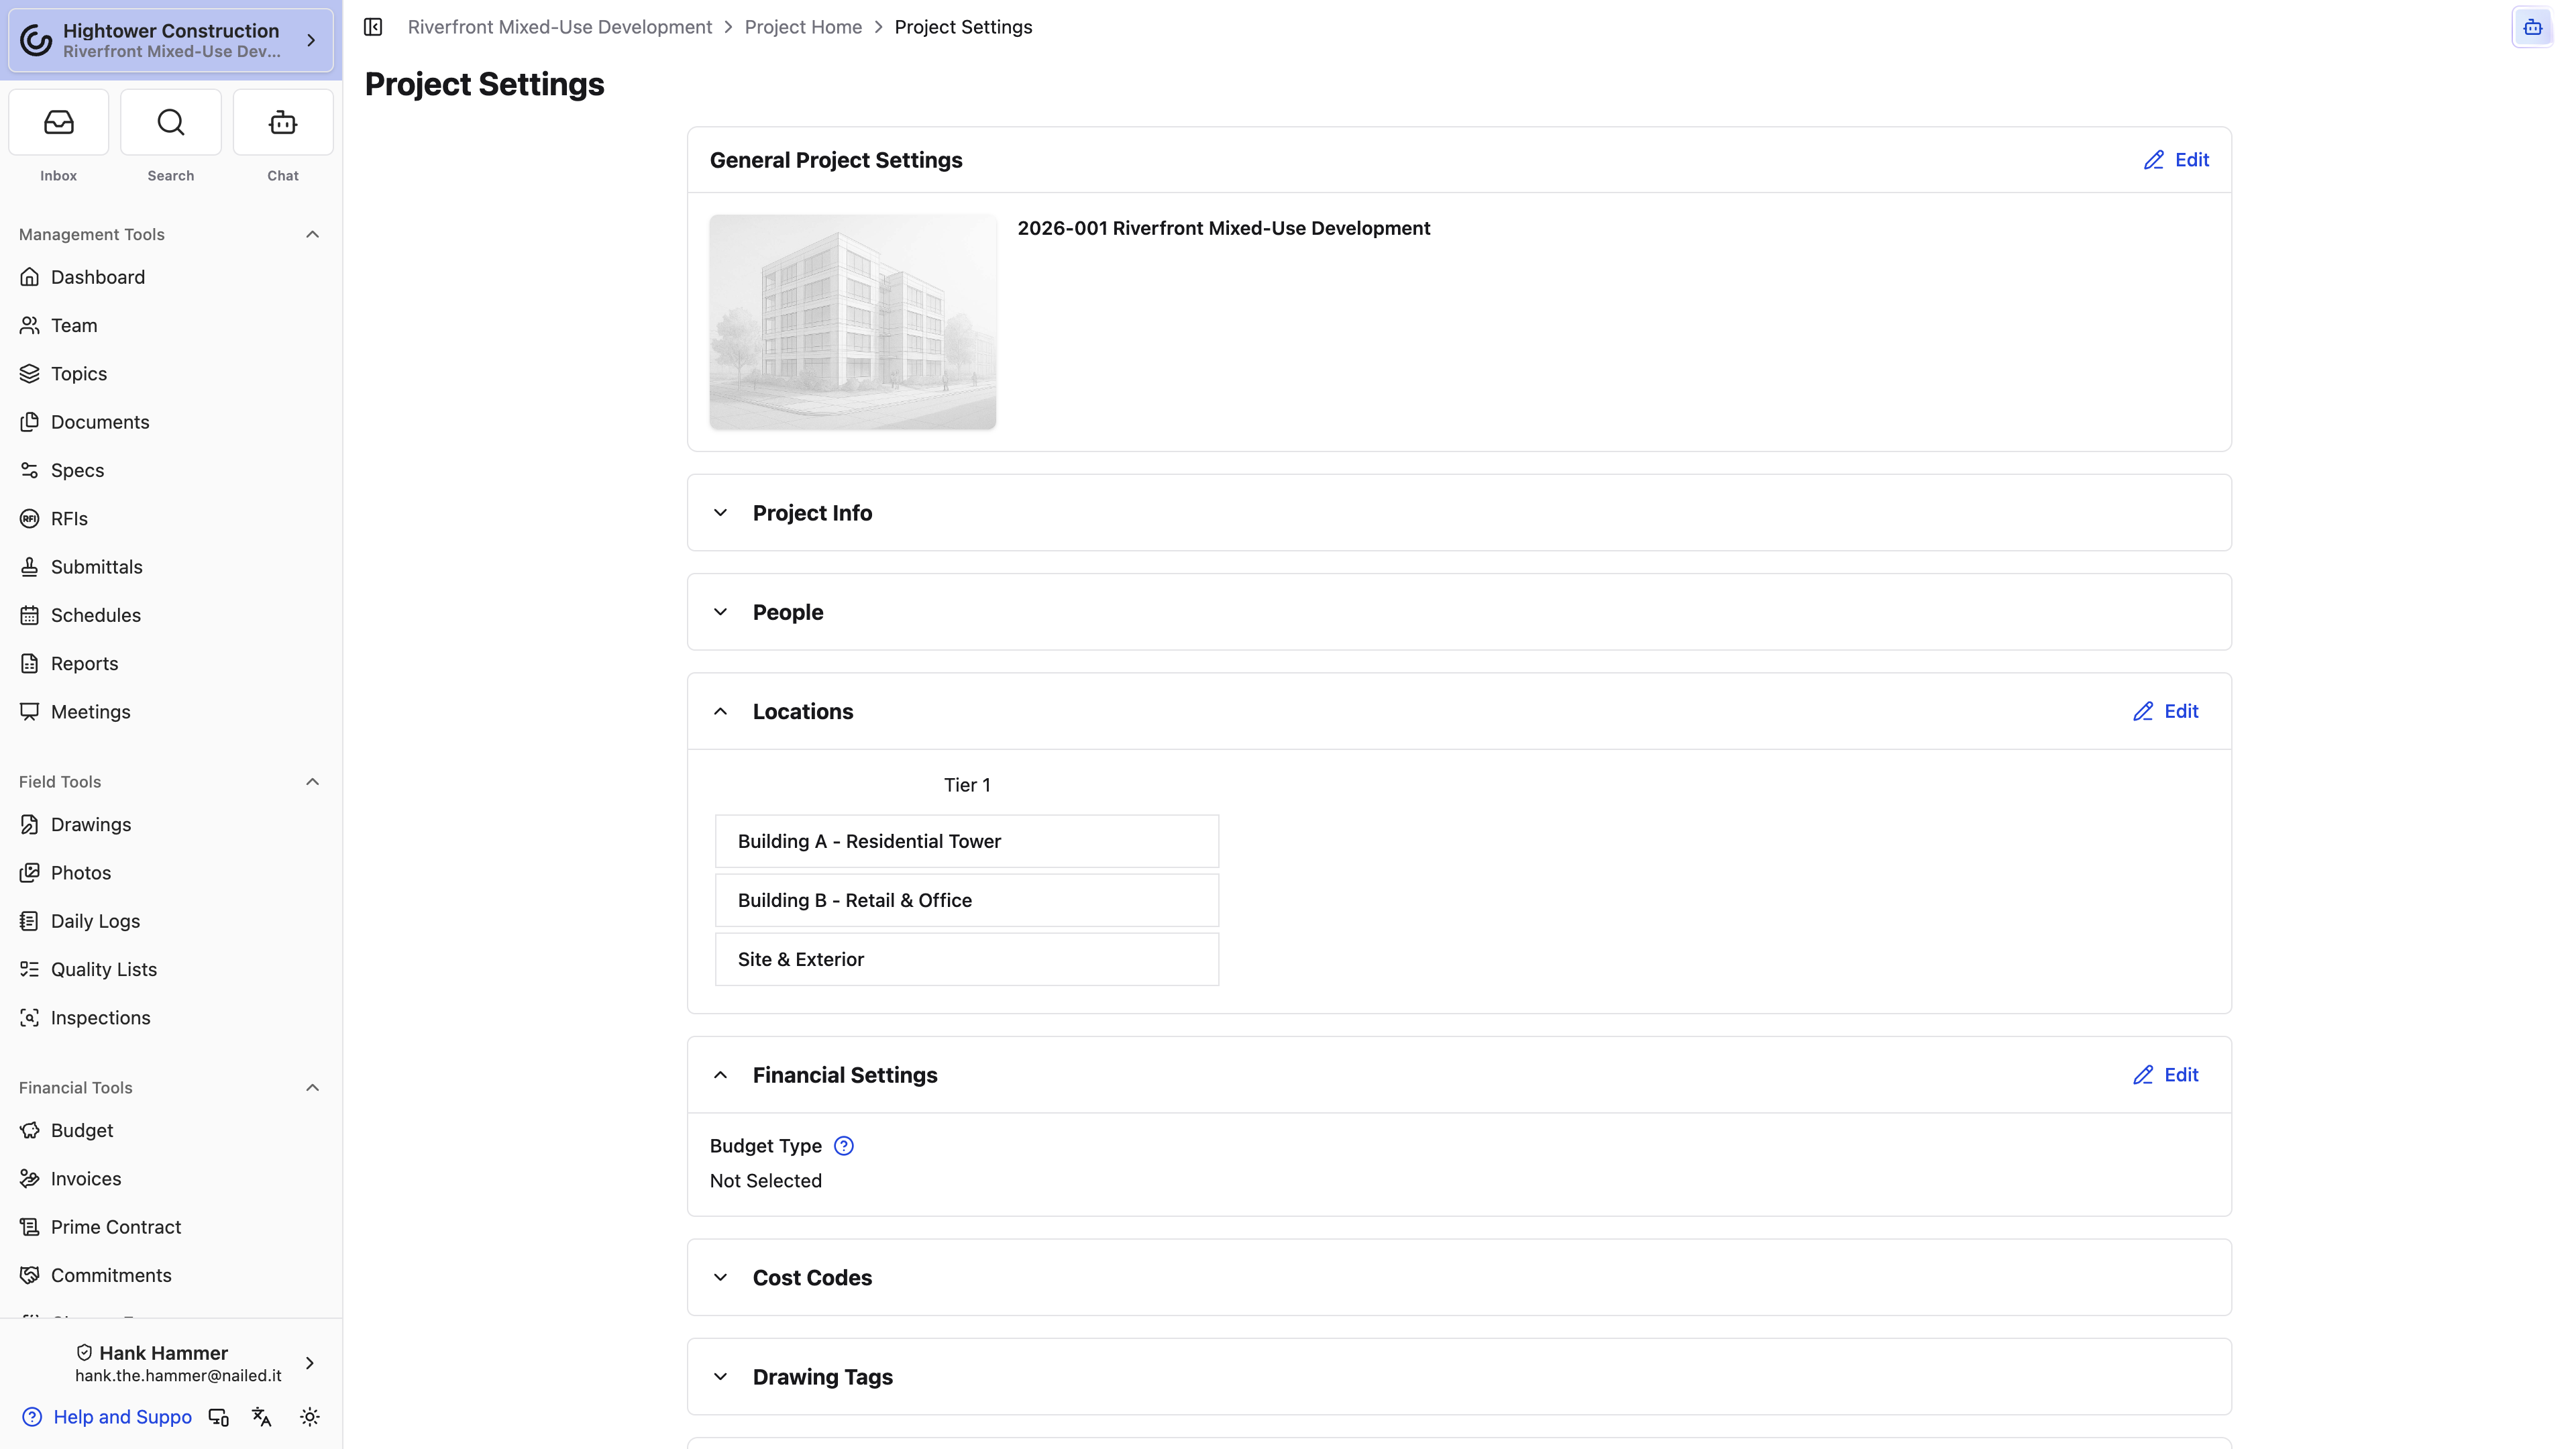This screenshot has width=2576, height=1449.
Task: Click the Budget piggy bank icon
Action: pos(30,1131)
